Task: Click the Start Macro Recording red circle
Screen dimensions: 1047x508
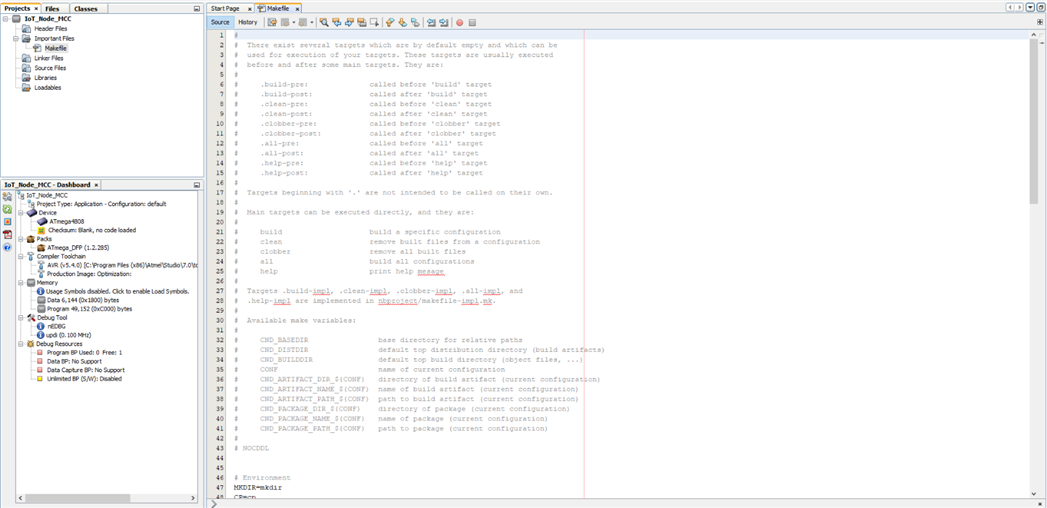Action: point(460,22)
